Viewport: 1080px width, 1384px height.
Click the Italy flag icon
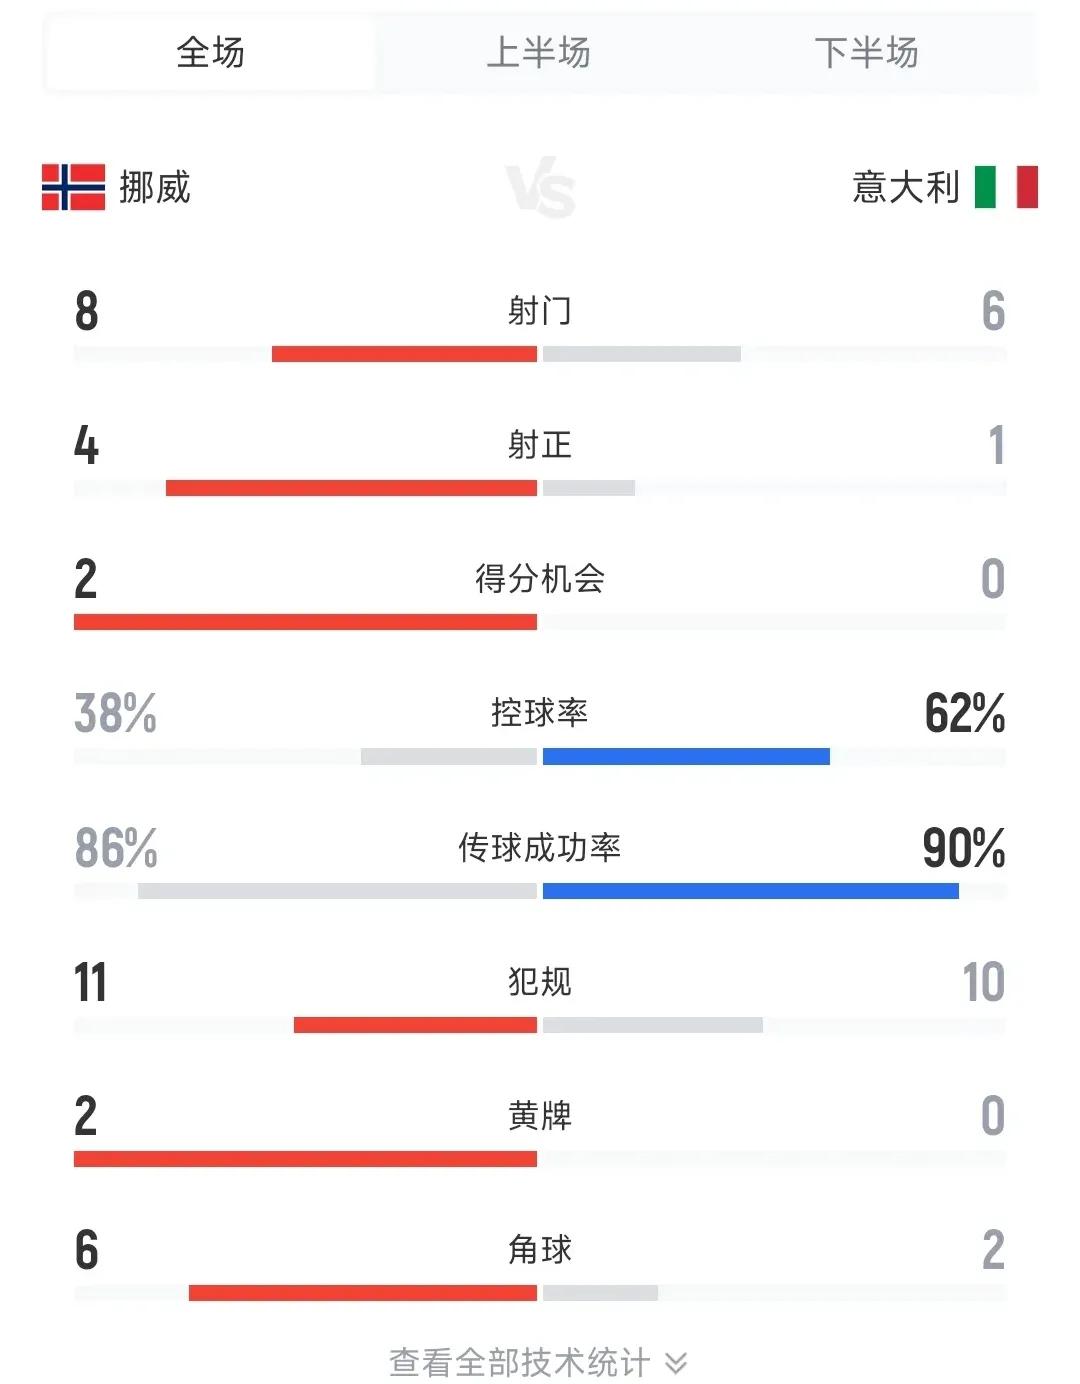pyautogui.click(x=1006, y=187)
